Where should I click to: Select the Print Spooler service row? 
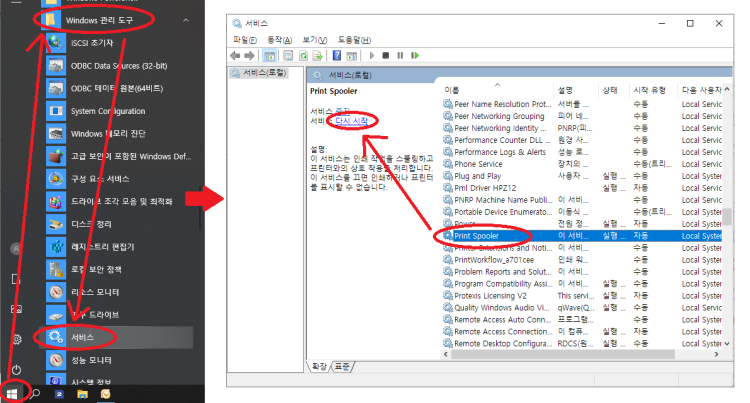point(582,236)
